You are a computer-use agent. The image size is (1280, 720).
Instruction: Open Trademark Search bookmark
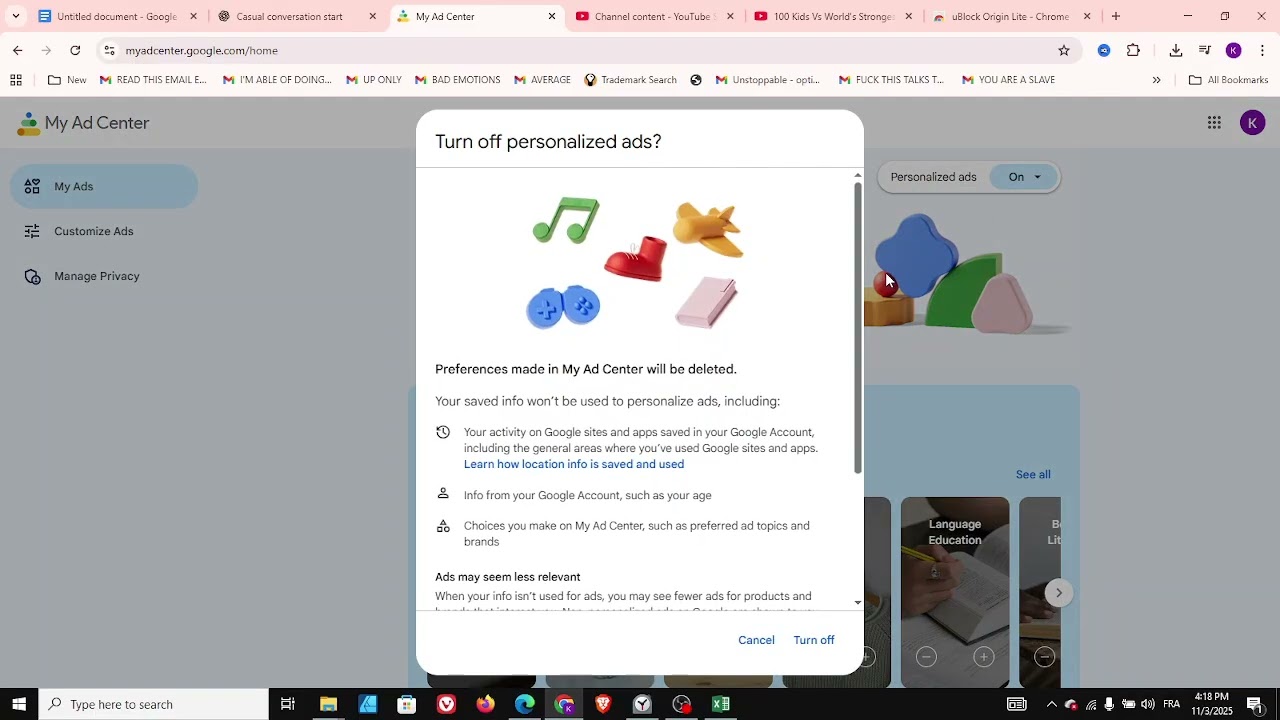[x=630, y=80]
